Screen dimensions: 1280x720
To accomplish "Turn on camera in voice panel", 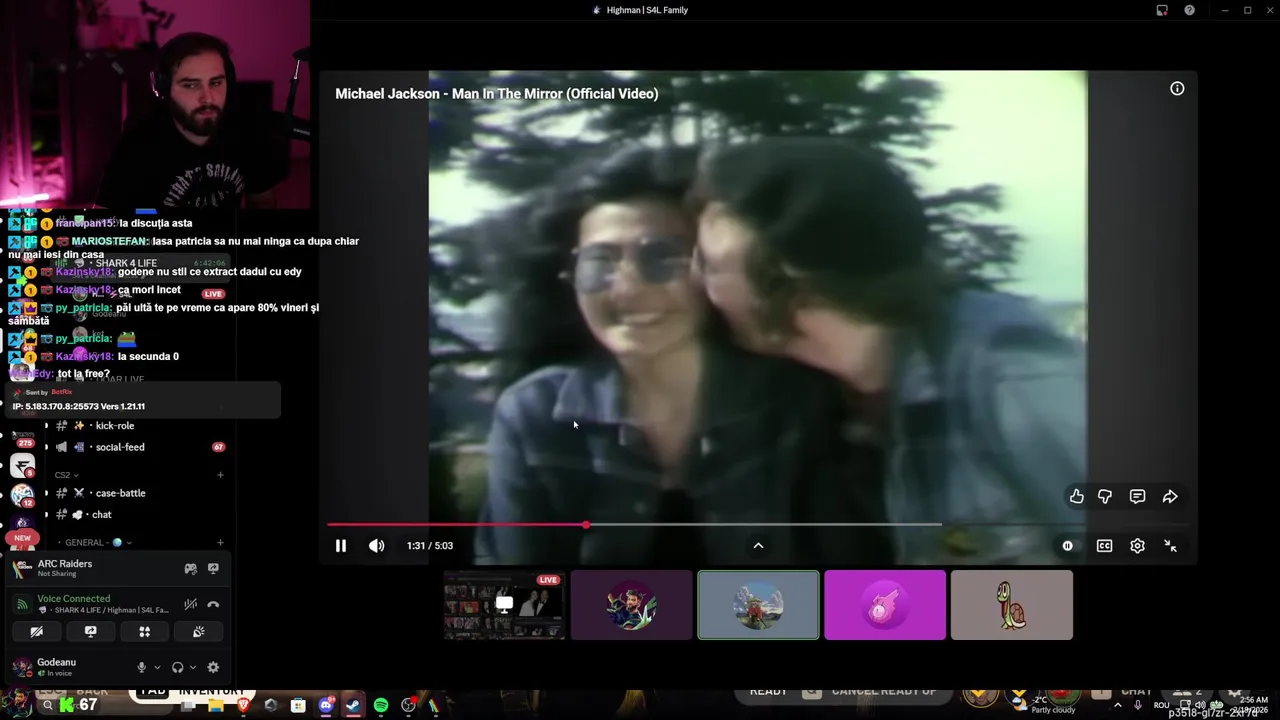I will [x=36, y=632].
